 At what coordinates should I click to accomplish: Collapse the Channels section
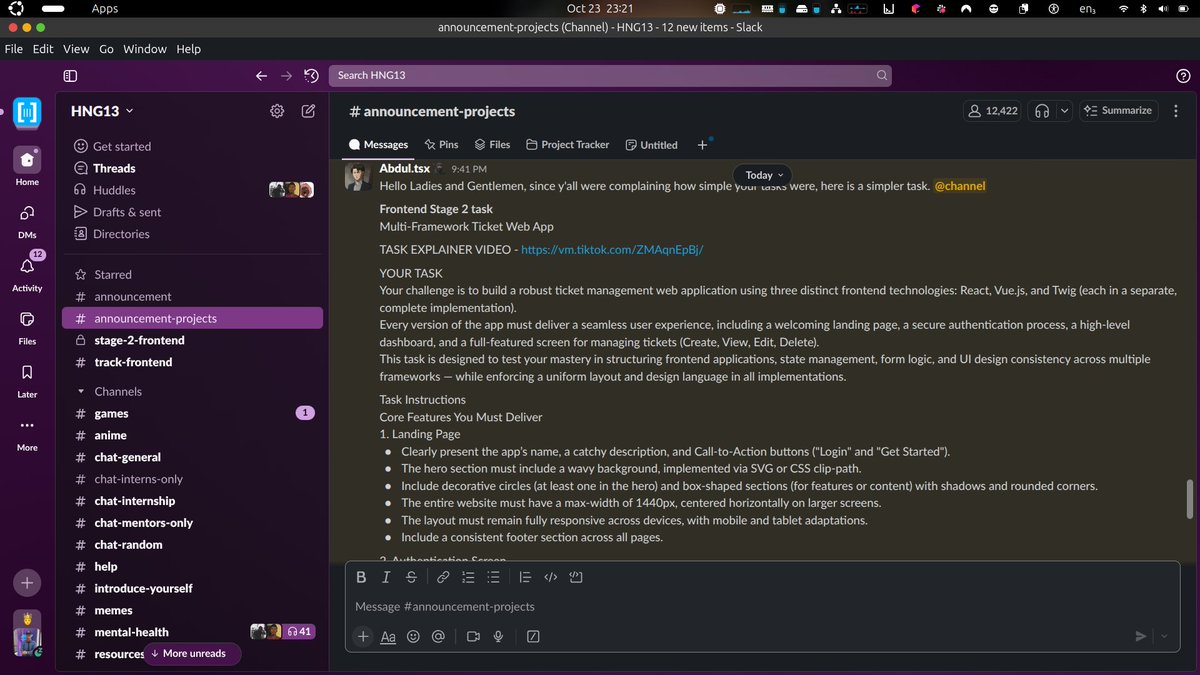(80, 392)
